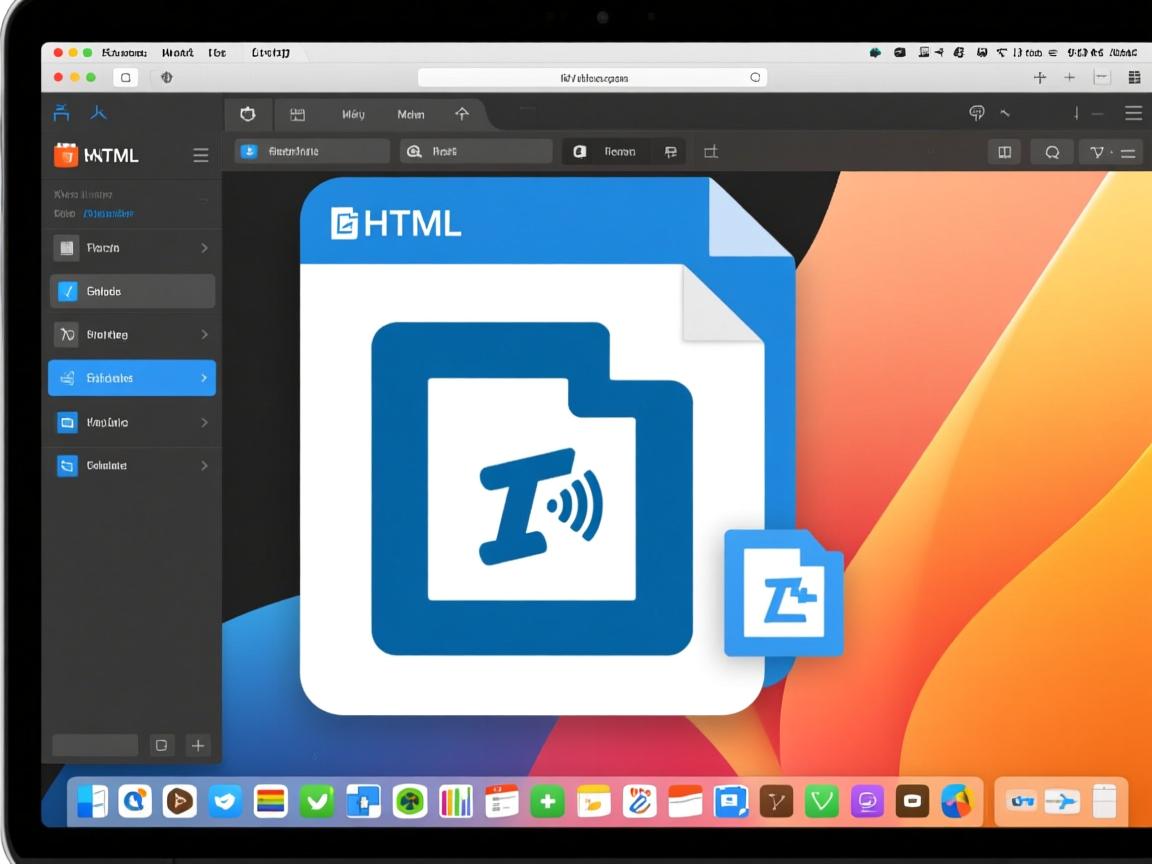Click the split-view book icon in toolbar

(1004, 152)
